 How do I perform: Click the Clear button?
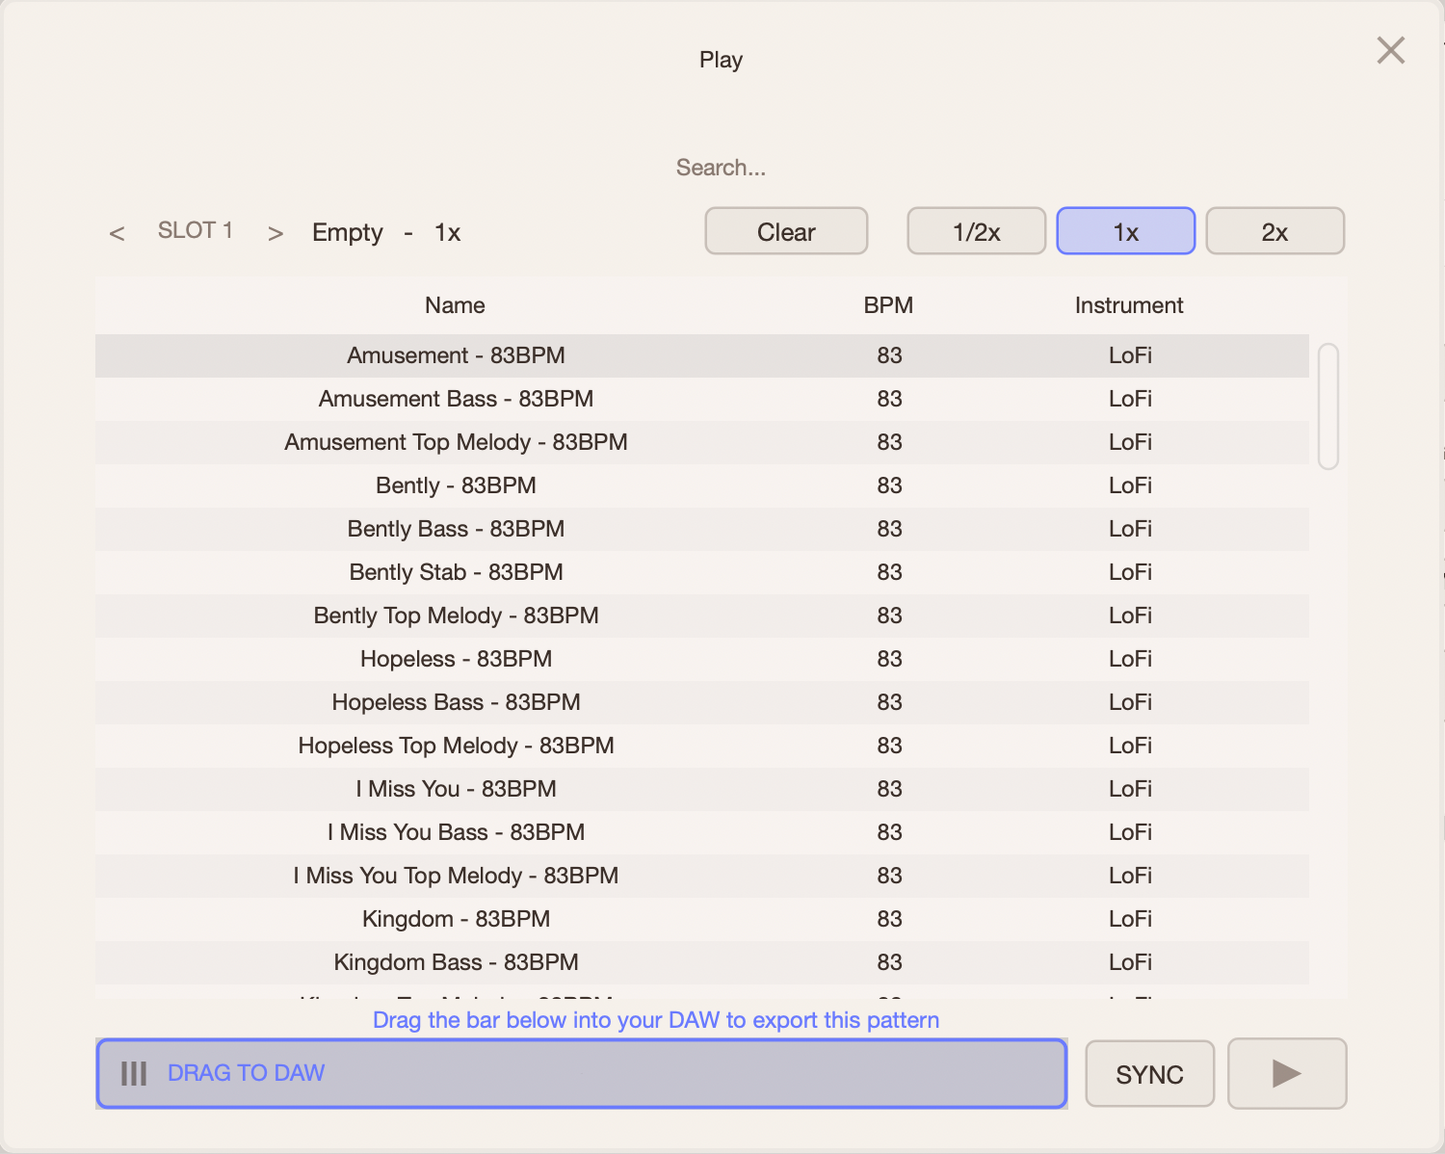coord(786,231)
